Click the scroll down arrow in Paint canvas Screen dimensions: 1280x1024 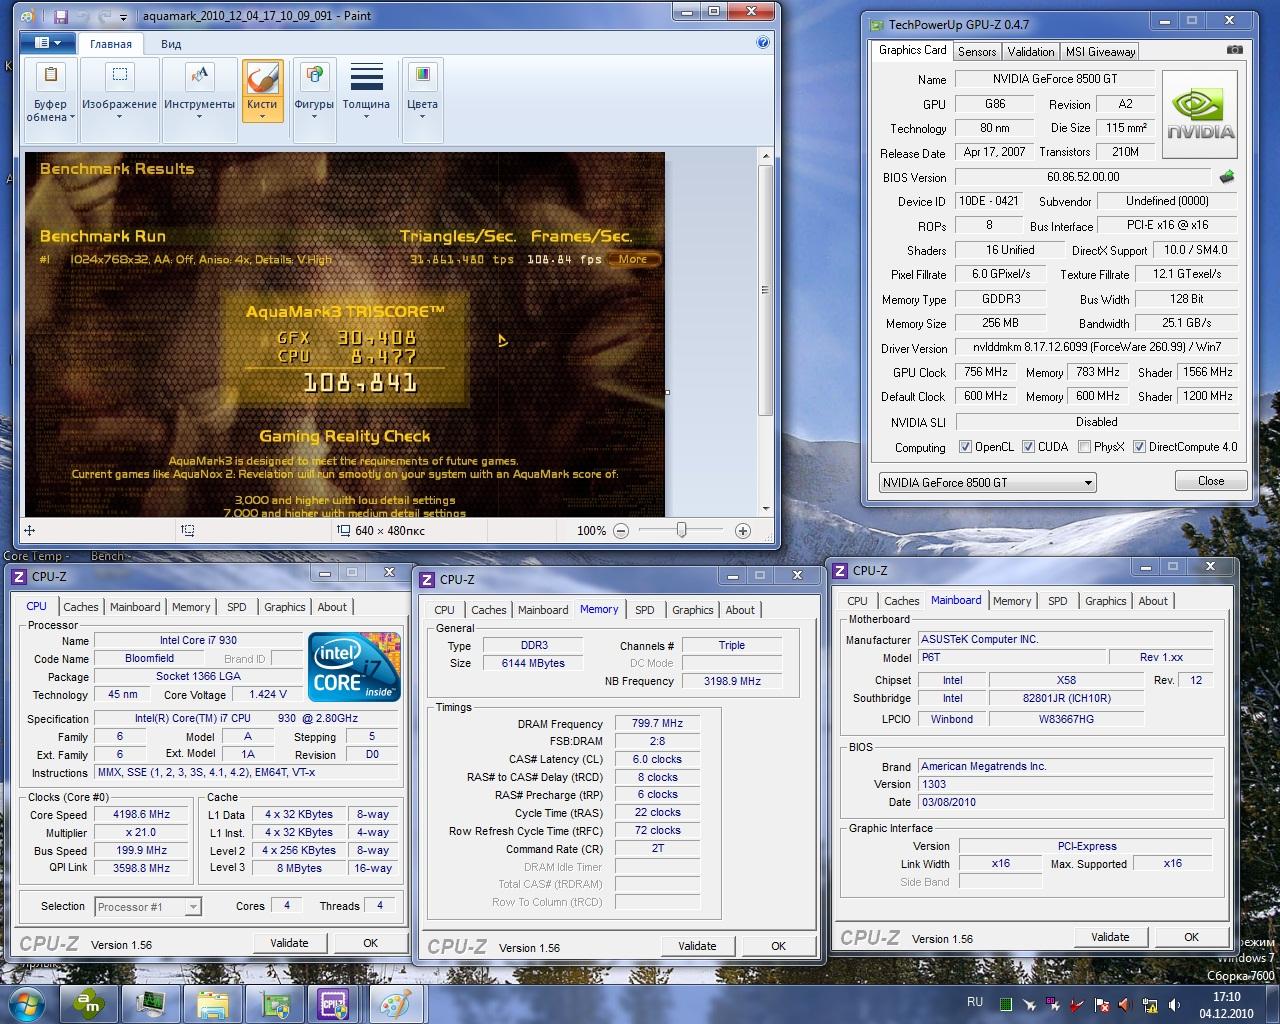click(x=766, y=509)
